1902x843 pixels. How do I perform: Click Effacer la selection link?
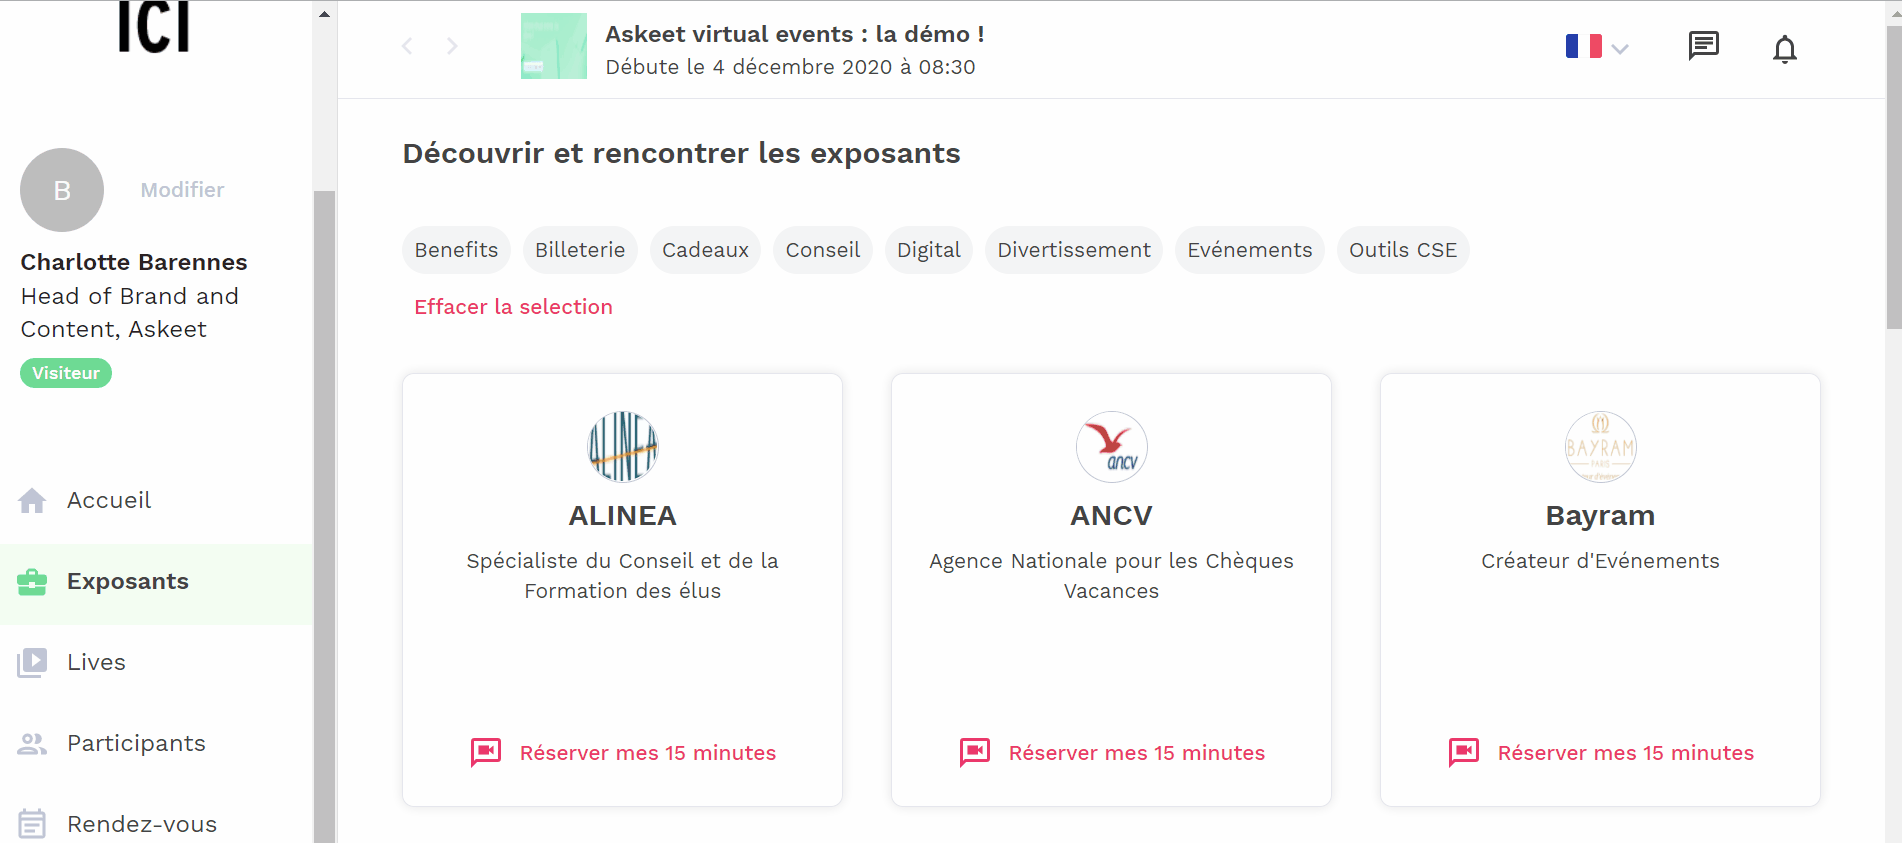[x=514, y=307]
